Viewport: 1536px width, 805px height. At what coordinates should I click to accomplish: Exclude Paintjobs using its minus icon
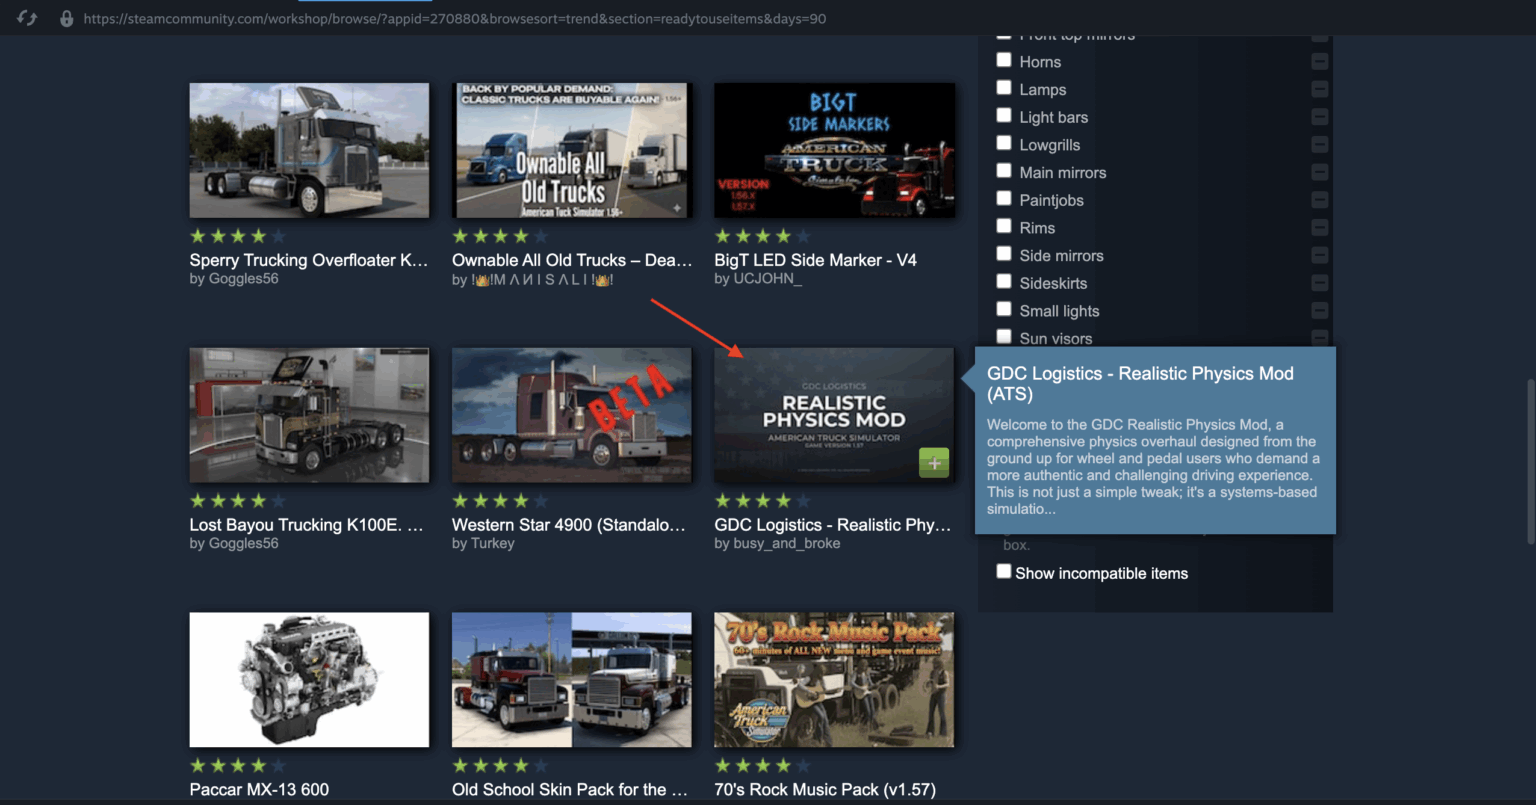pyautogui.click(x=1318, y=199)
